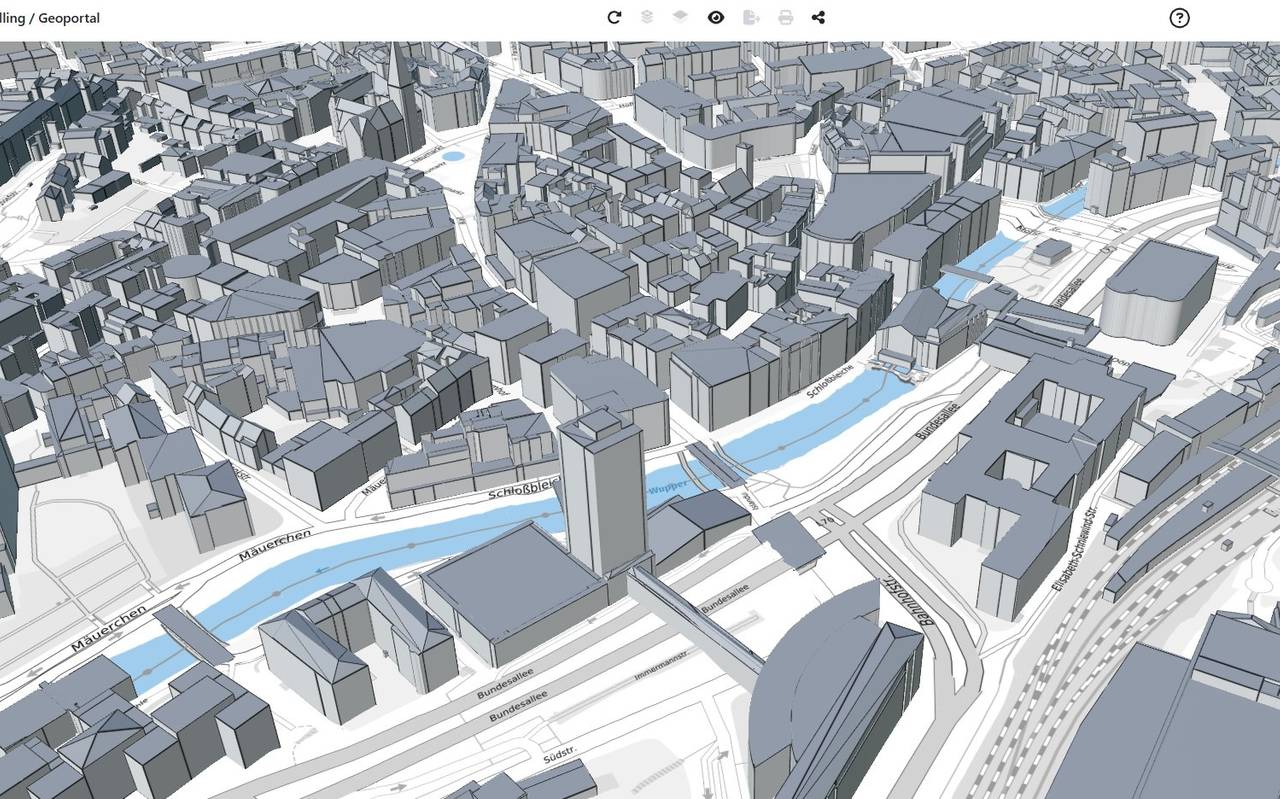
Task: Click the layers icon beside the eye icon
Action: pyautogui.click(x=680, y=17)
